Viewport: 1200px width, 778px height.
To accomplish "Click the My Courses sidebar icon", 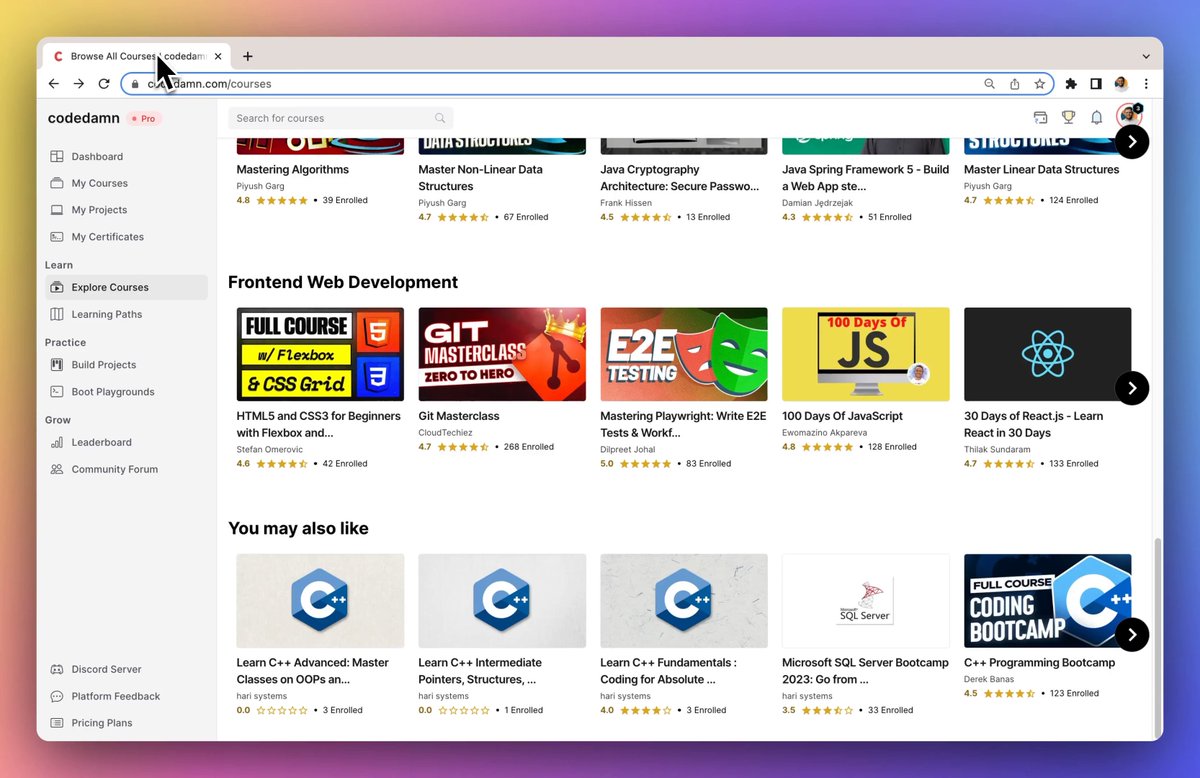I will pos(57,184).
